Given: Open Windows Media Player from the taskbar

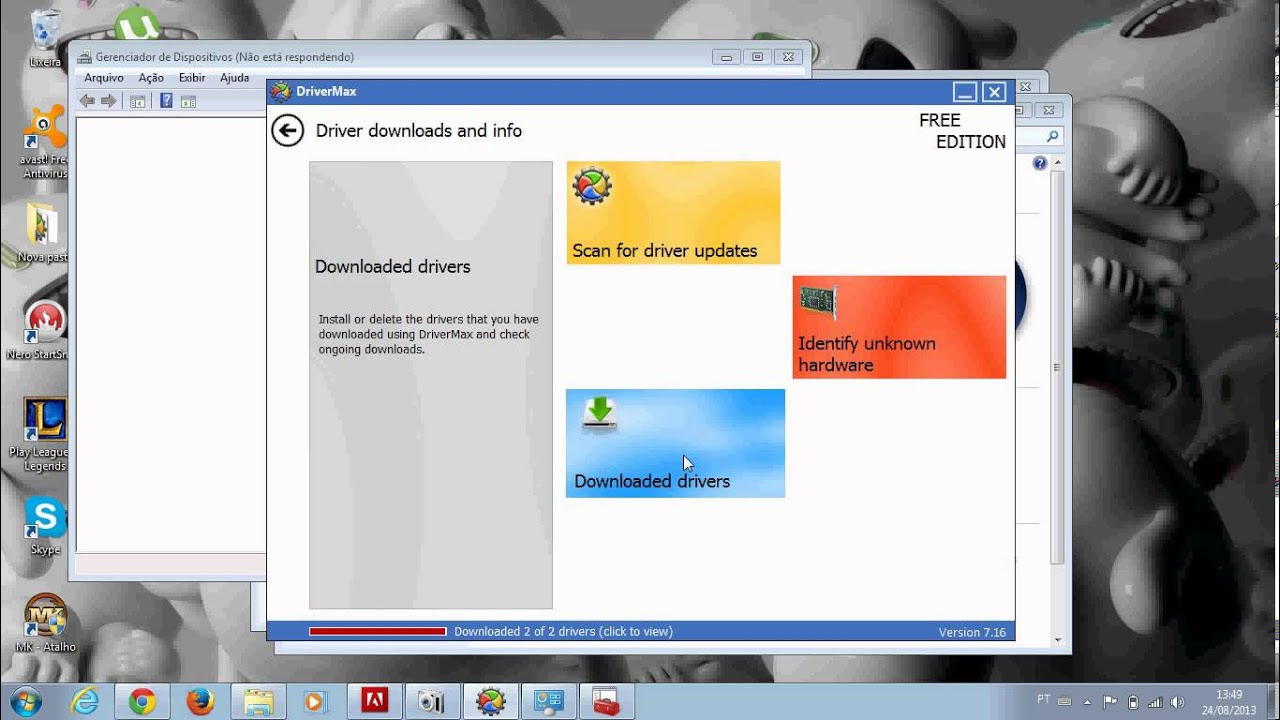Looking at the screenshot, I should click(316, 702).
